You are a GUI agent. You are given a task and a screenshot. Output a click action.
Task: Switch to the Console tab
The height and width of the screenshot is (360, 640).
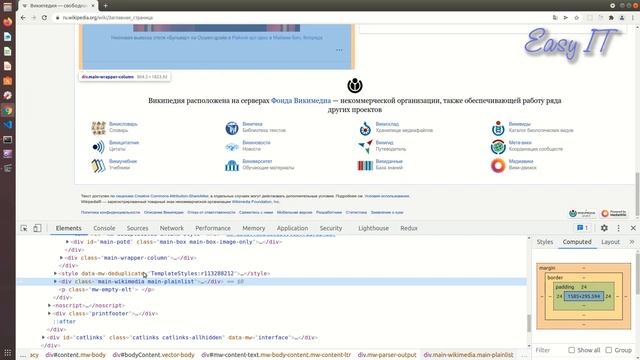(104, 228)
